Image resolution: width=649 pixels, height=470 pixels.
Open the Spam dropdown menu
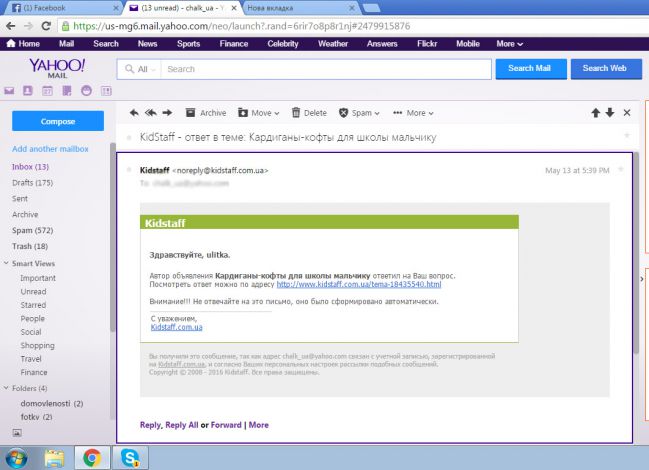point(359,113)
